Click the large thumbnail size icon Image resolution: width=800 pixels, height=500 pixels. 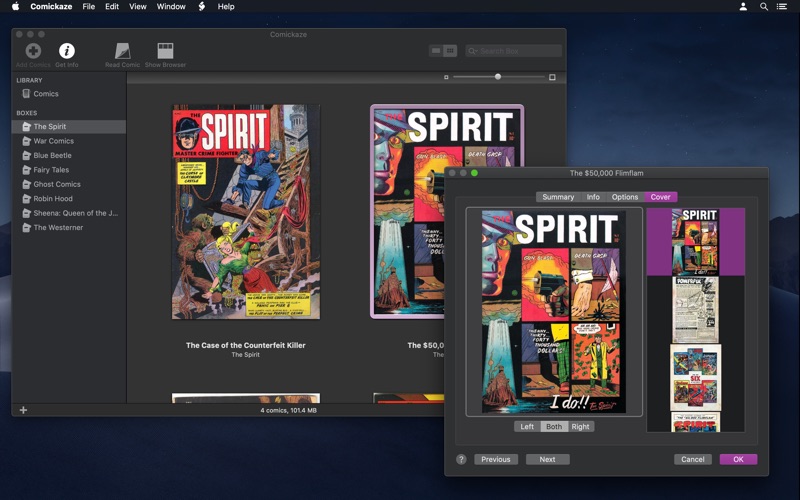(552, 78)
